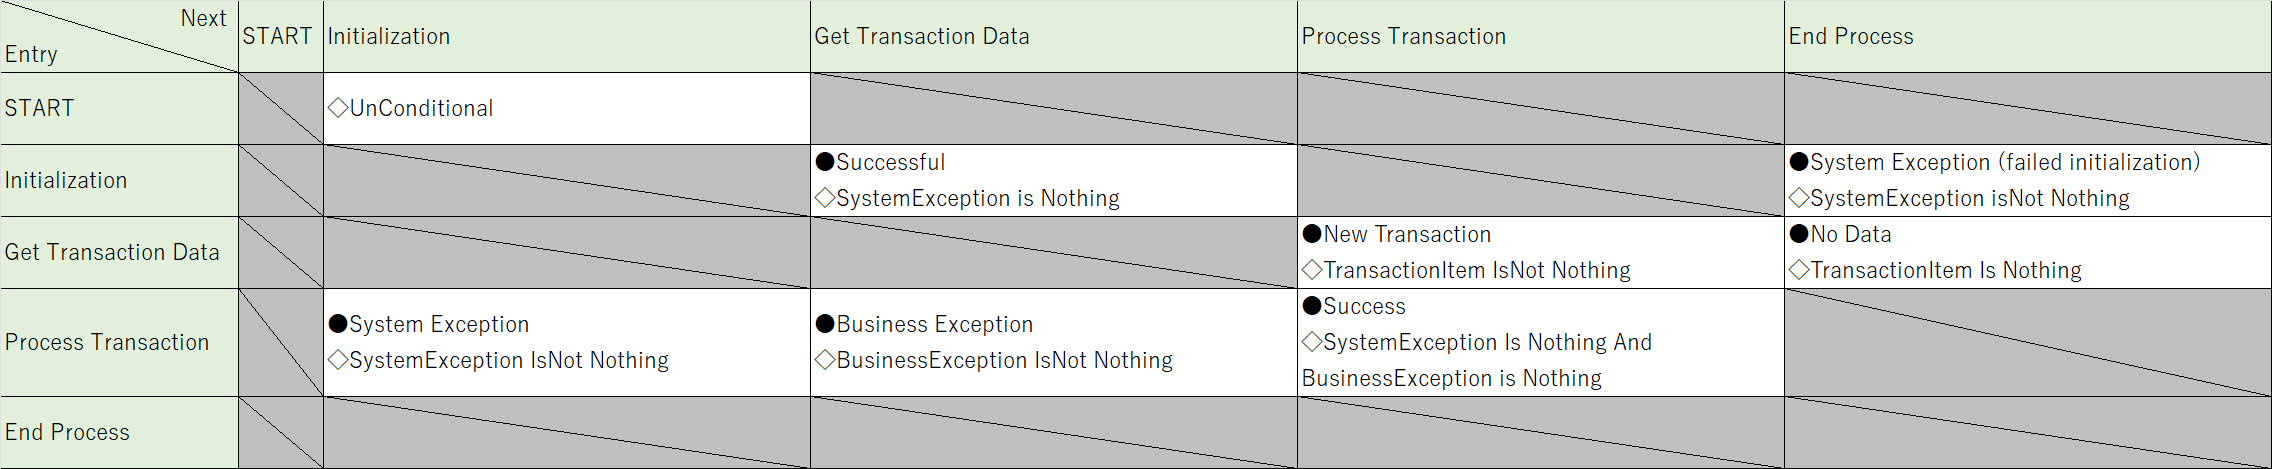Image resolution: width=2272 pixels, height=469 pixels.
Task: Click the black dot beside System Exception (failed initialization)
Action: click(x=1799, y=162)
